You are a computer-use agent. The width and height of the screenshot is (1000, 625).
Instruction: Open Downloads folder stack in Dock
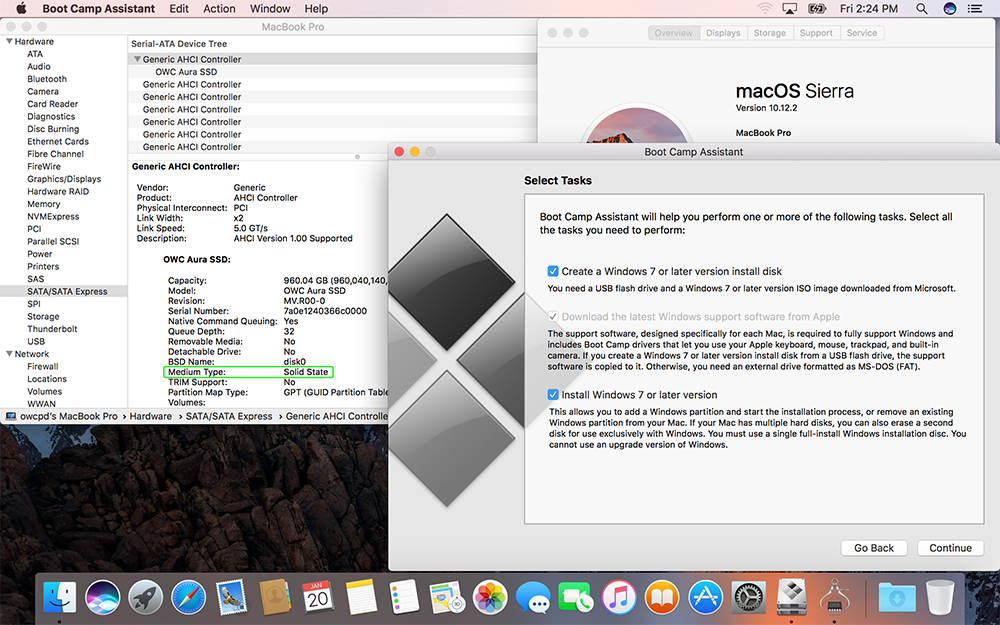pyautogui.click(x=897, y=598)
